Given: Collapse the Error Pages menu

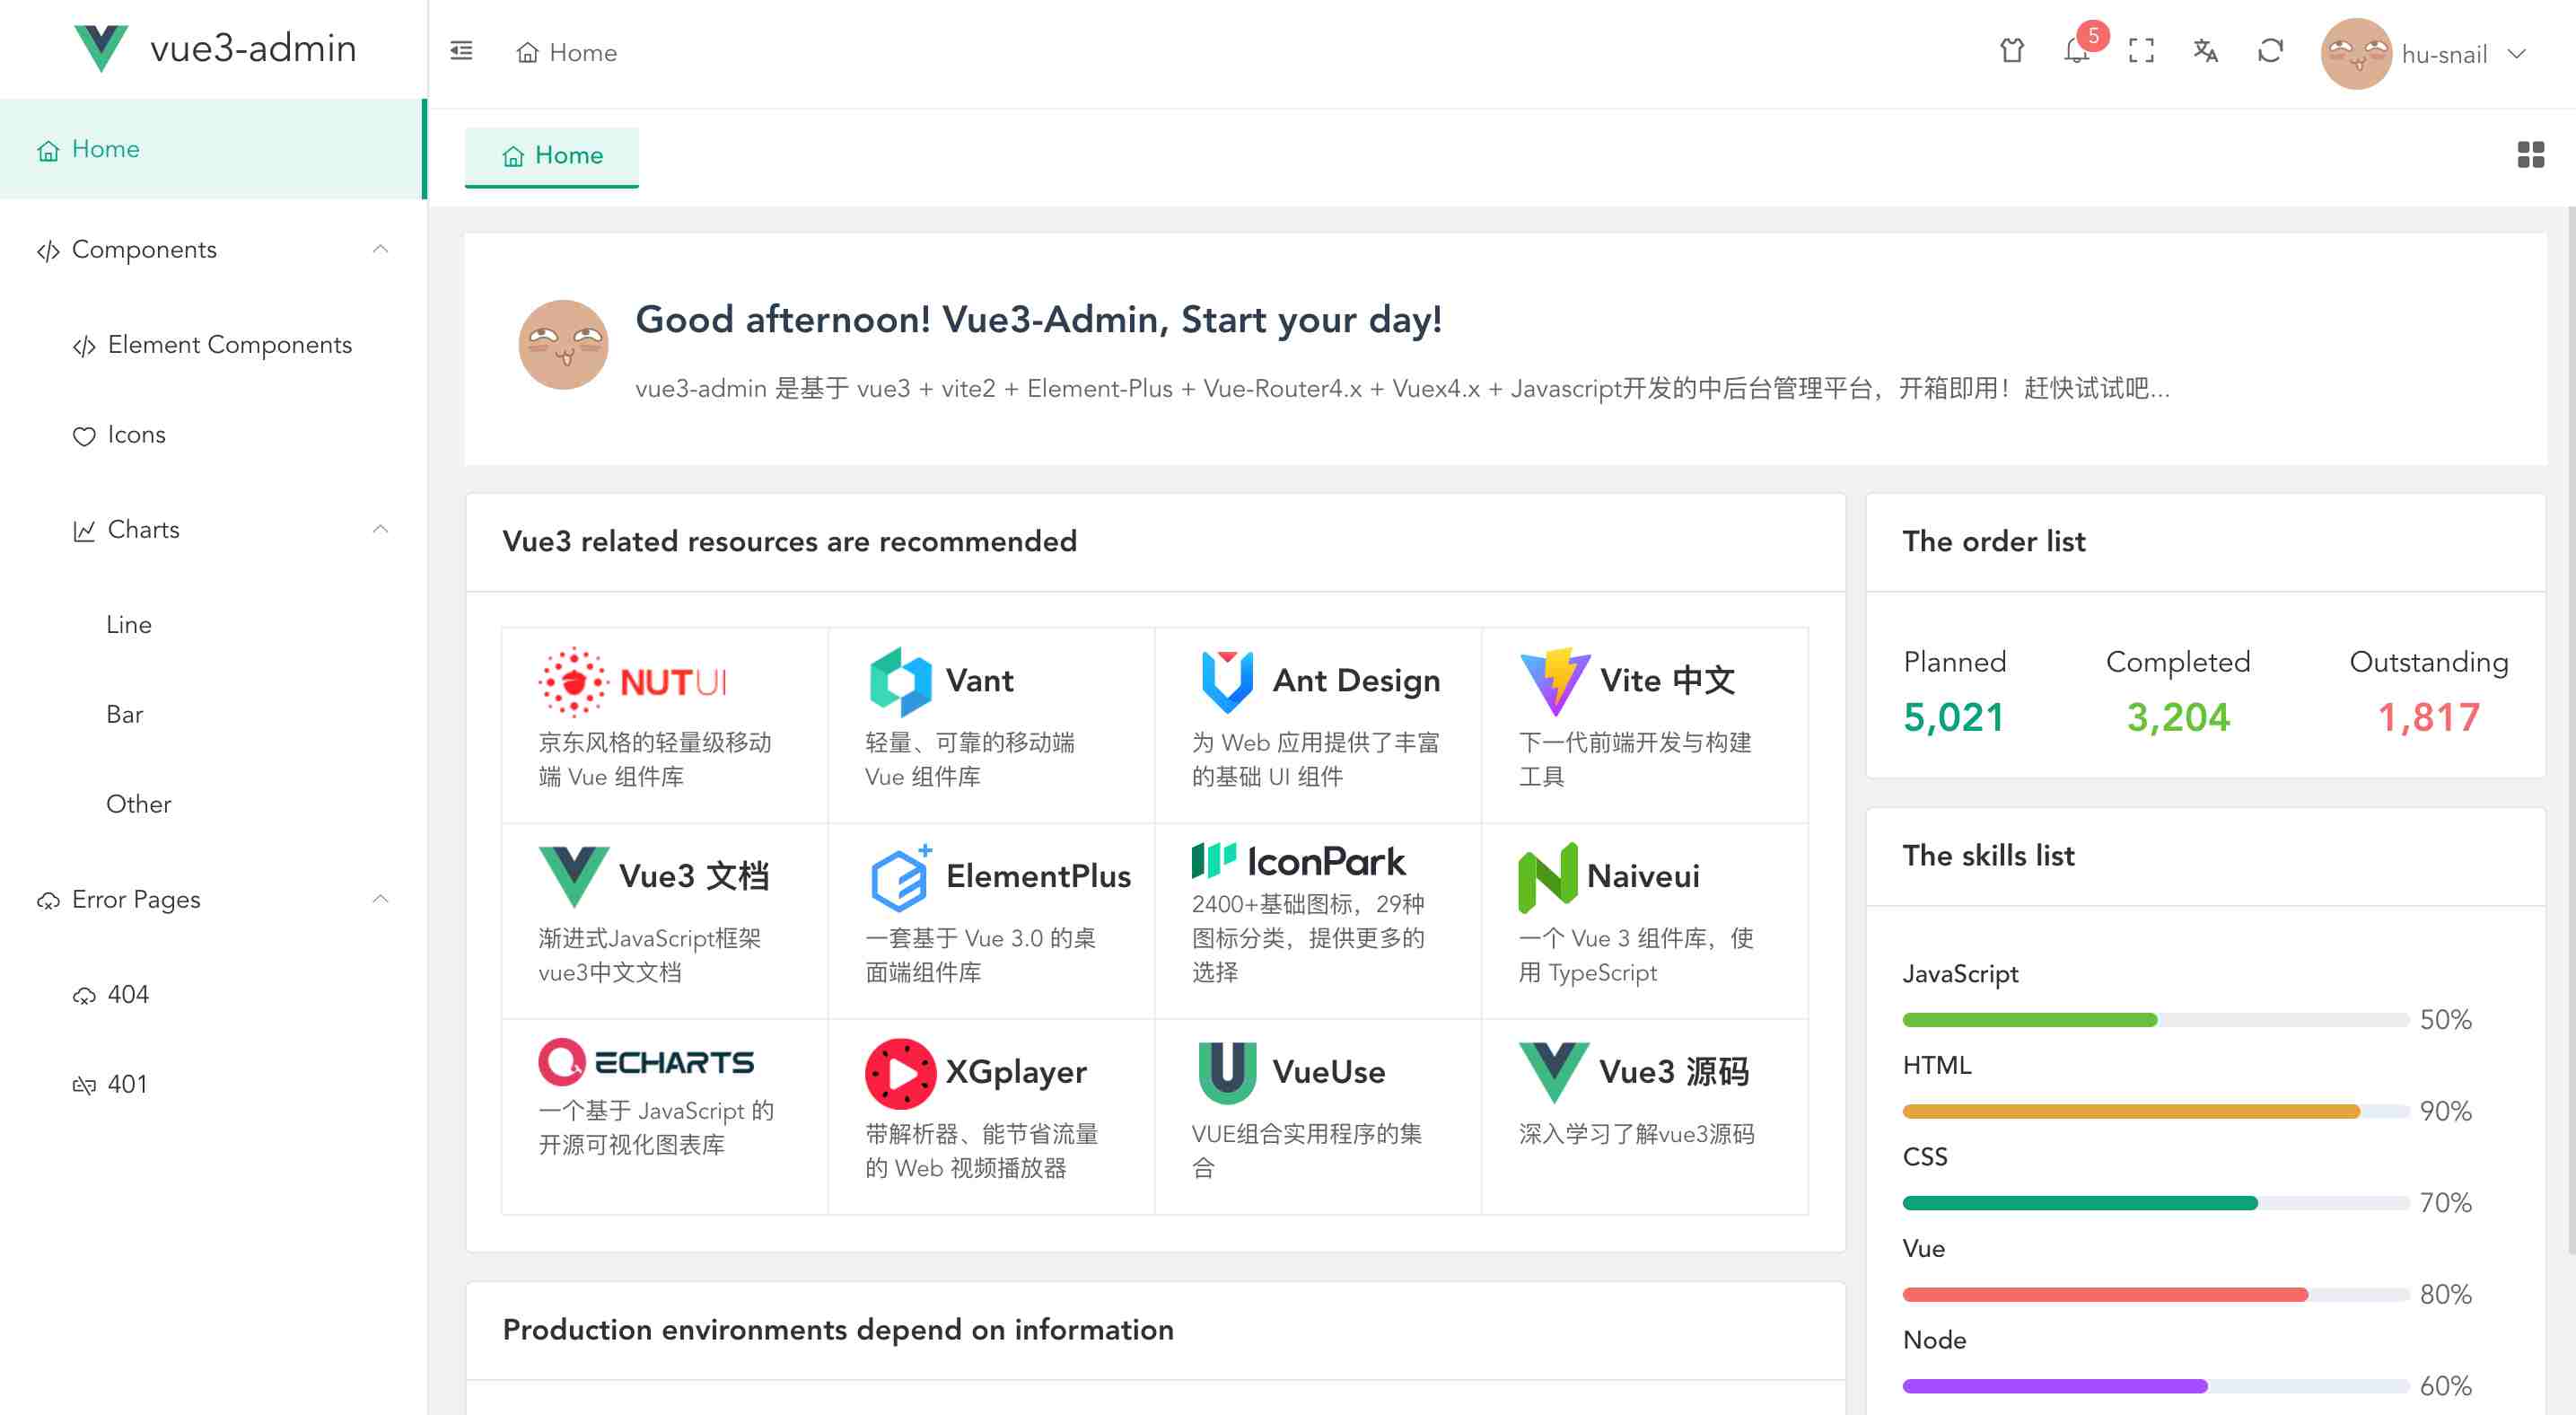Looking at the screenshot, I should pyautogui.click(x=212, y=899).
